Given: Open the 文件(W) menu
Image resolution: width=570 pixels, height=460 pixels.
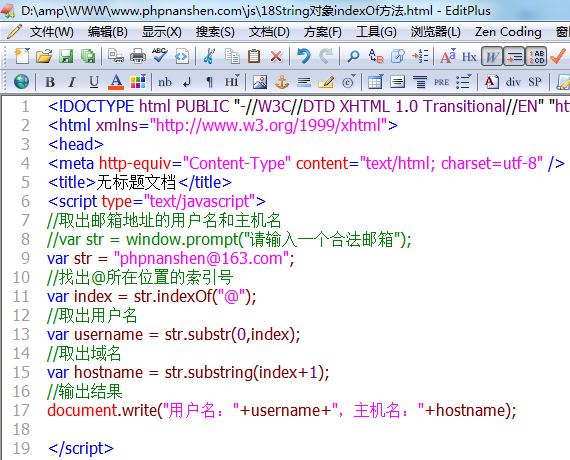Looking at the screenshot, I should (51, 32).
